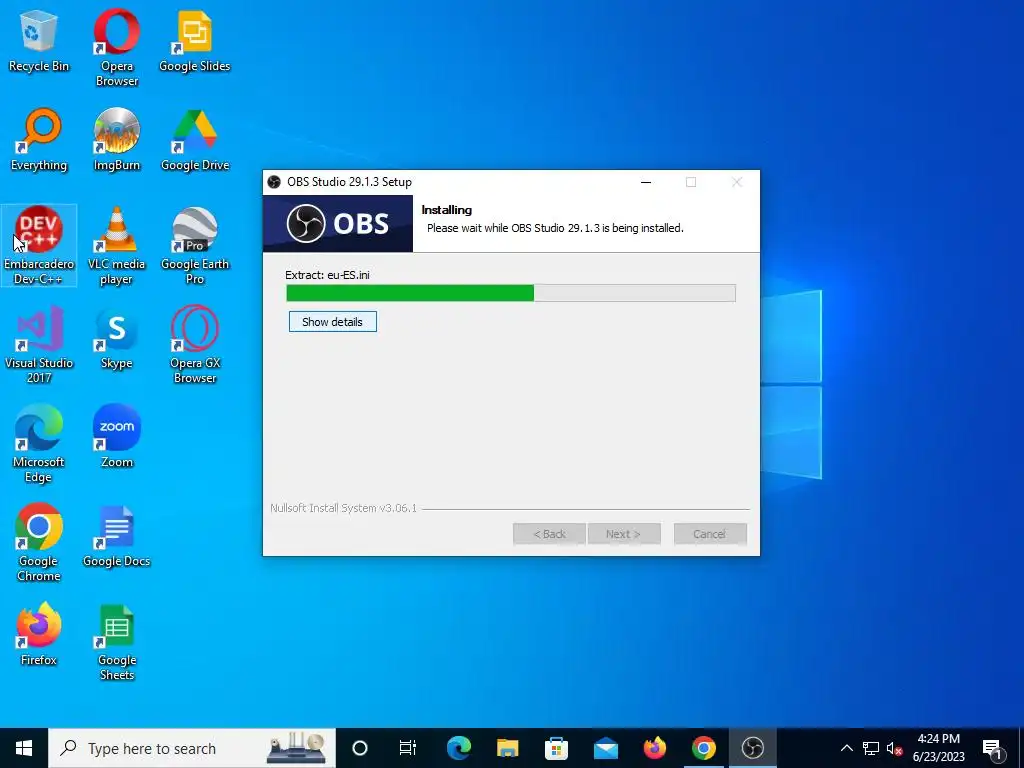
Task: Select the Everything search desktop shortcut
Action: pyautogui.click(x=39, y=140)
